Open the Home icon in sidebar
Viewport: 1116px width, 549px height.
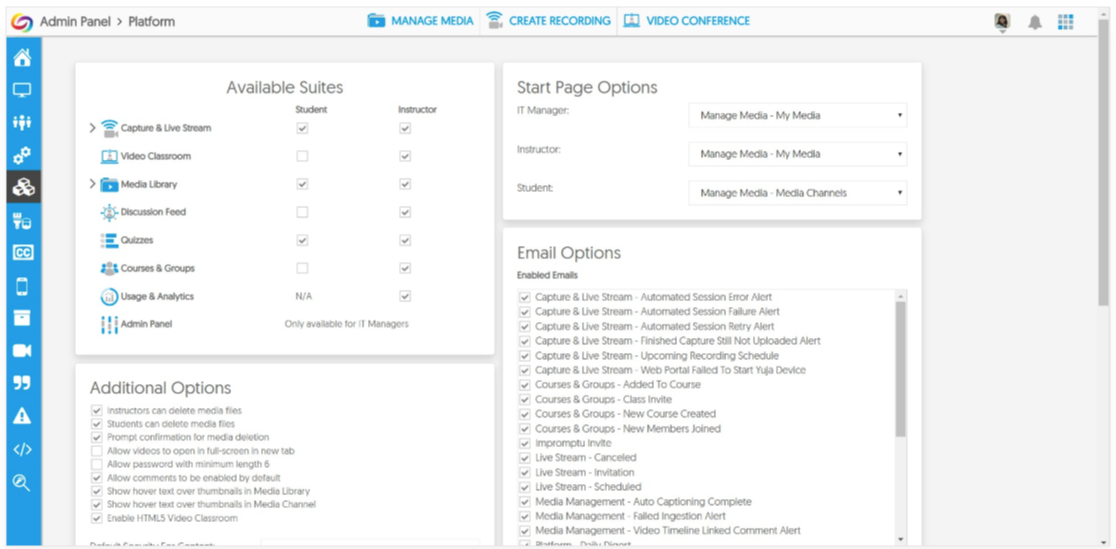[x=22, y=58]
